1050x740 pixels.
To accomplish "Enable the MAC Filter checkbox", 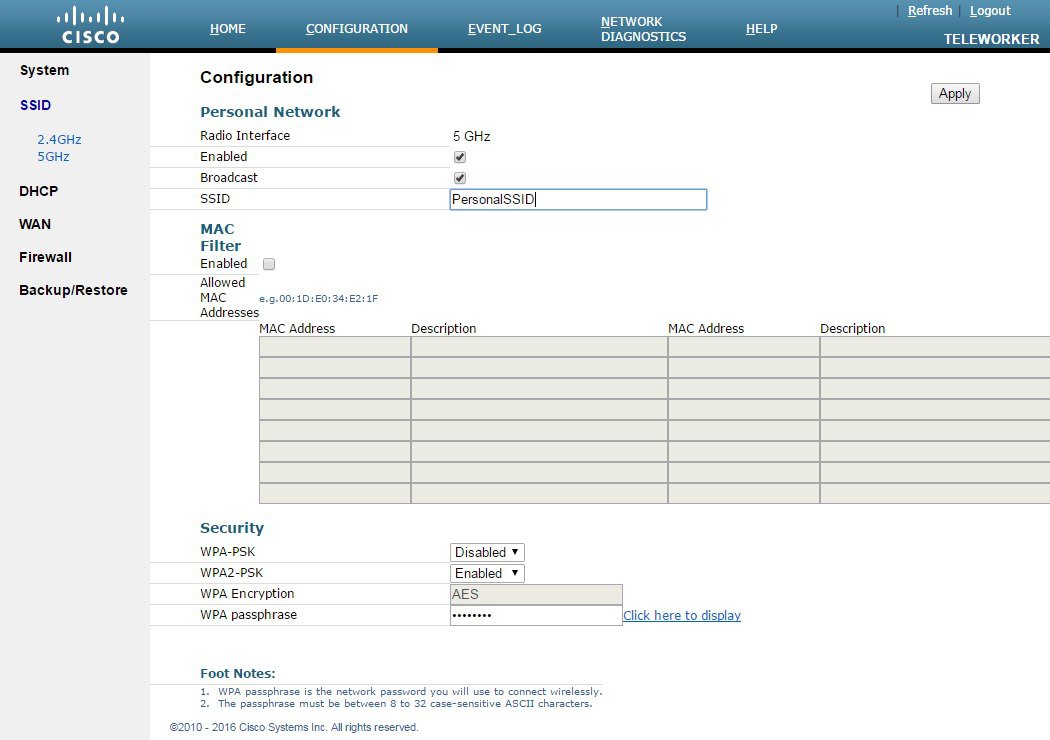I will 269,263.
